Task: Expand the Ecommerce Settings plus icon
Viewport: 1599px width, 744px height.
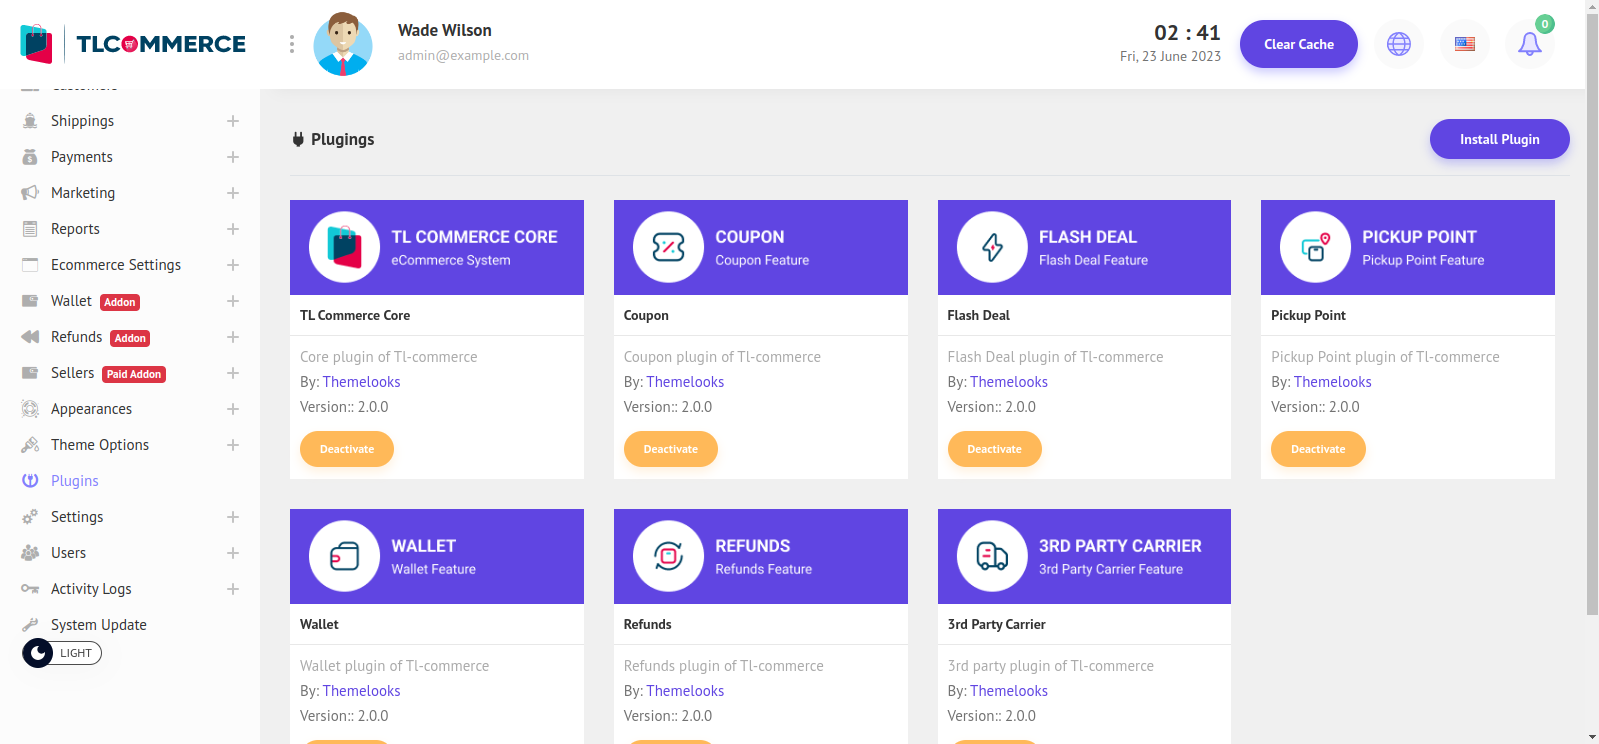Action: point(232,265)
